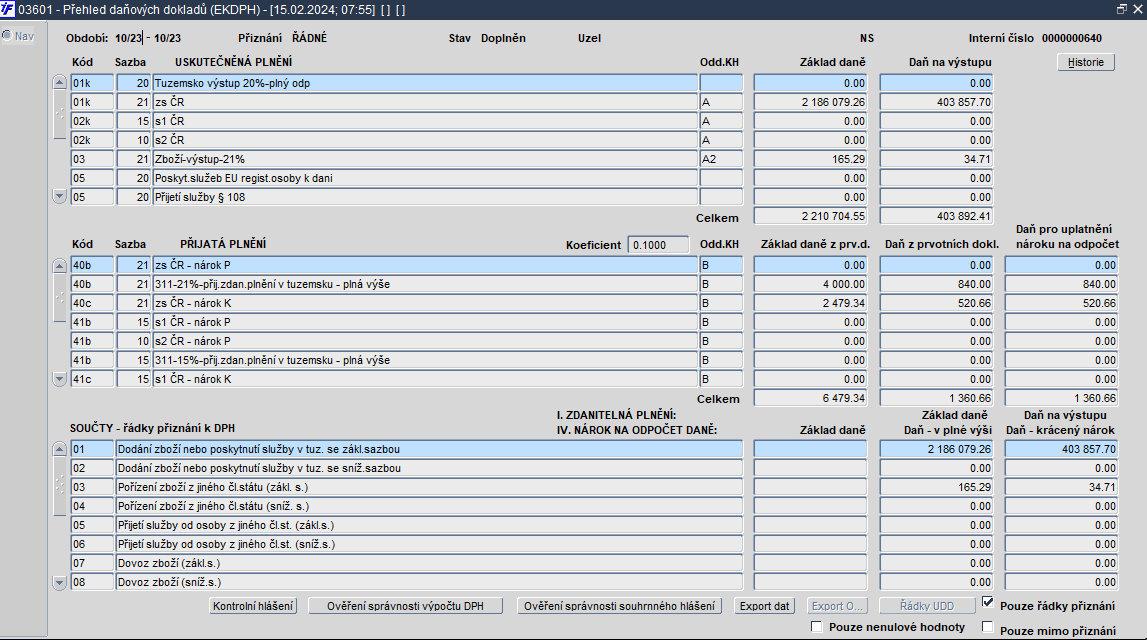Click down arrow of Přijatá plnění list
Screen dimensions: 1147x640
point(60,379)
